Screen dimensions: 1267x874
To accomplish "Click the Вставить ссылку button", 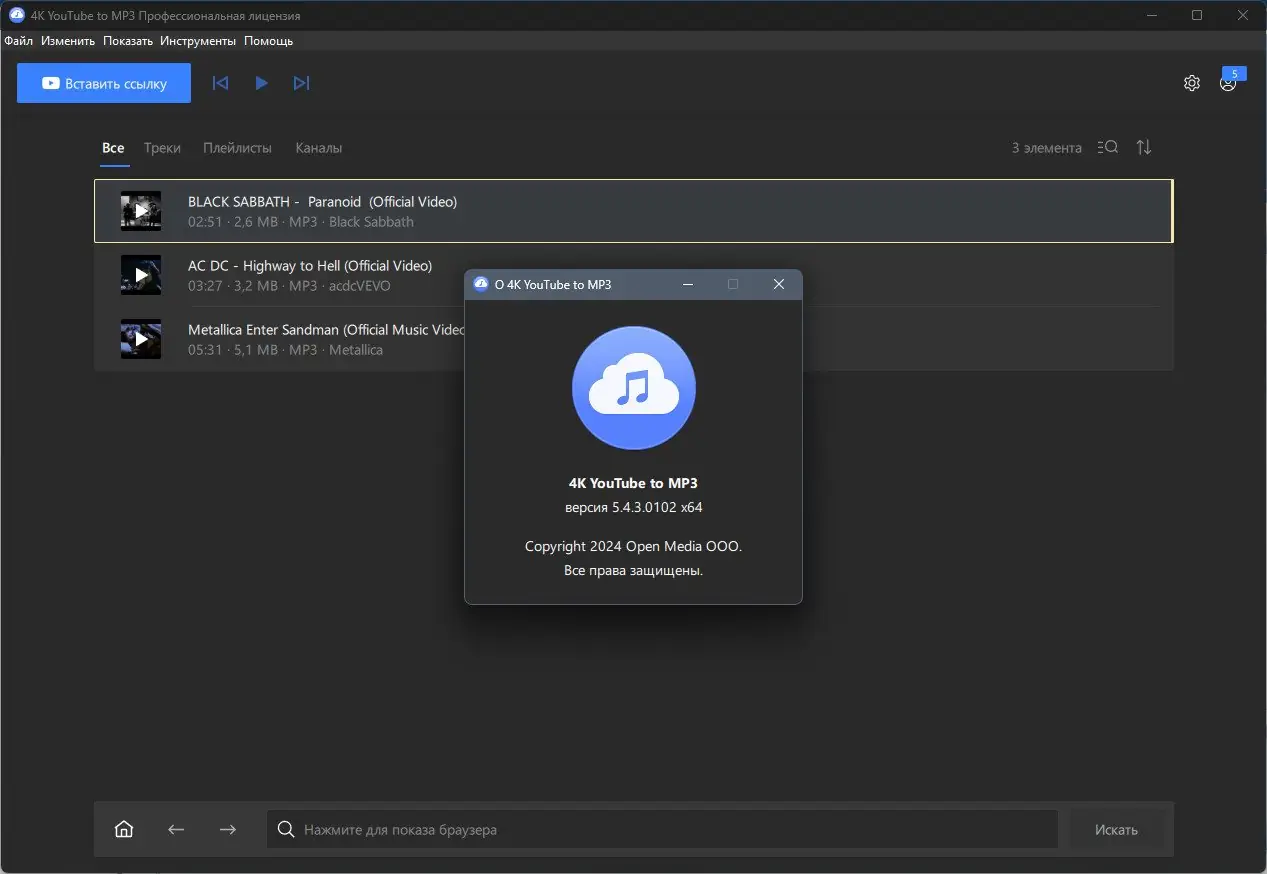I will [104, 84].
